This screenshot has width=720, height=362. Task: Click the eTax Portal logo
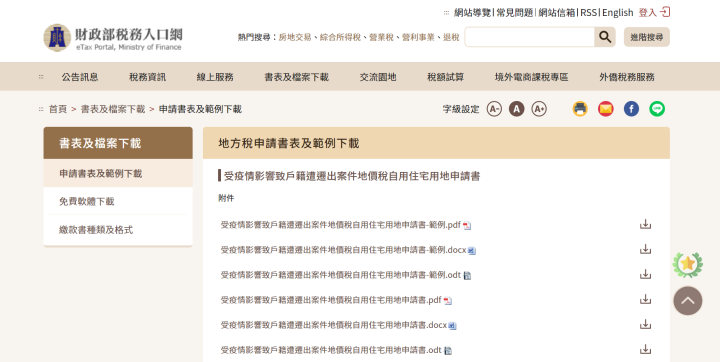[113, 38]
